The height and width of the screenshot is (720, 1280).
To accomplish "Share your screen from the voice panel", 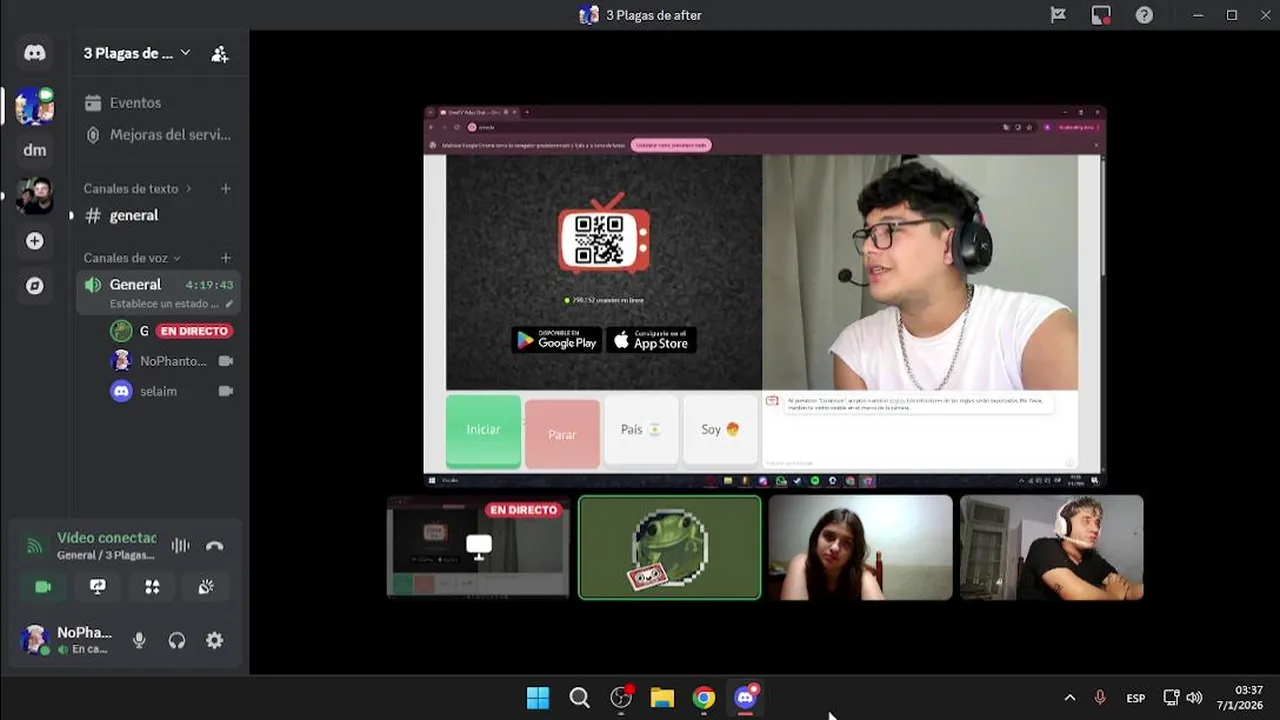I will 98,587.
